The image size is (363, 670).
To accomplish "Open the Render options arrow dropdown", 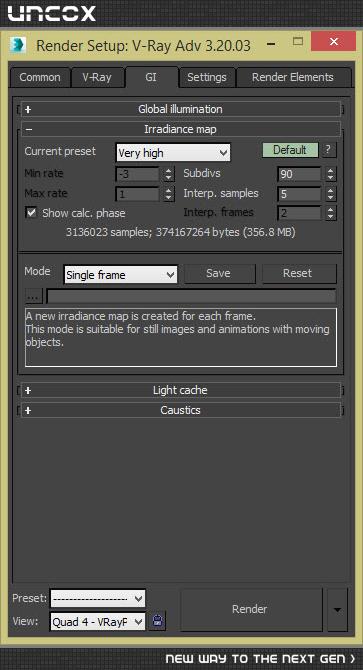I will tap(337, 610).
